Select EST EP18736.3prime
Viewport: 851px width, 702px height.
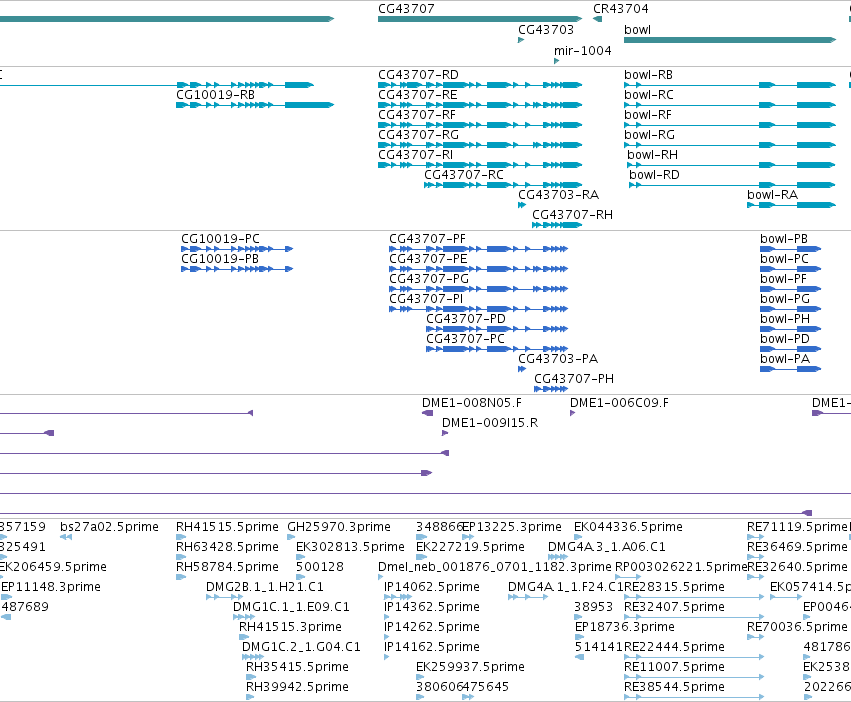580,637
